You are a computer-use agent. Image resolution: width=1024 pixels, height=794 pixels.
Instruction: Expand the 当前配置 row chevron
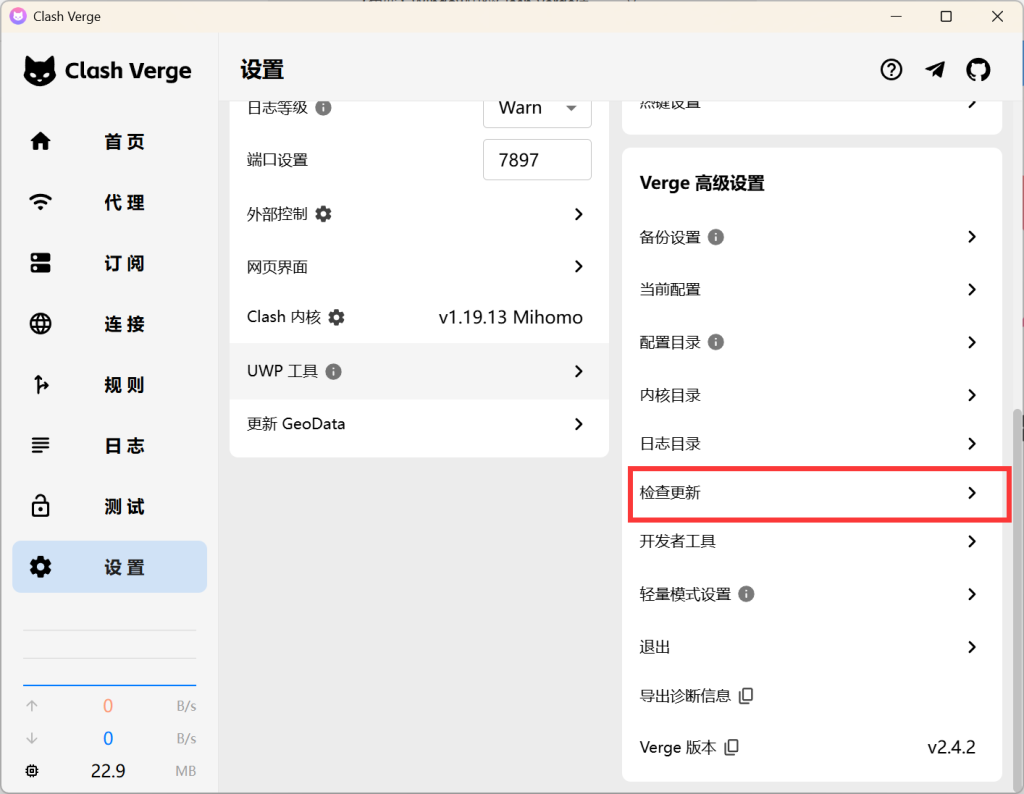pyautogui.click(x=972, y=289)
